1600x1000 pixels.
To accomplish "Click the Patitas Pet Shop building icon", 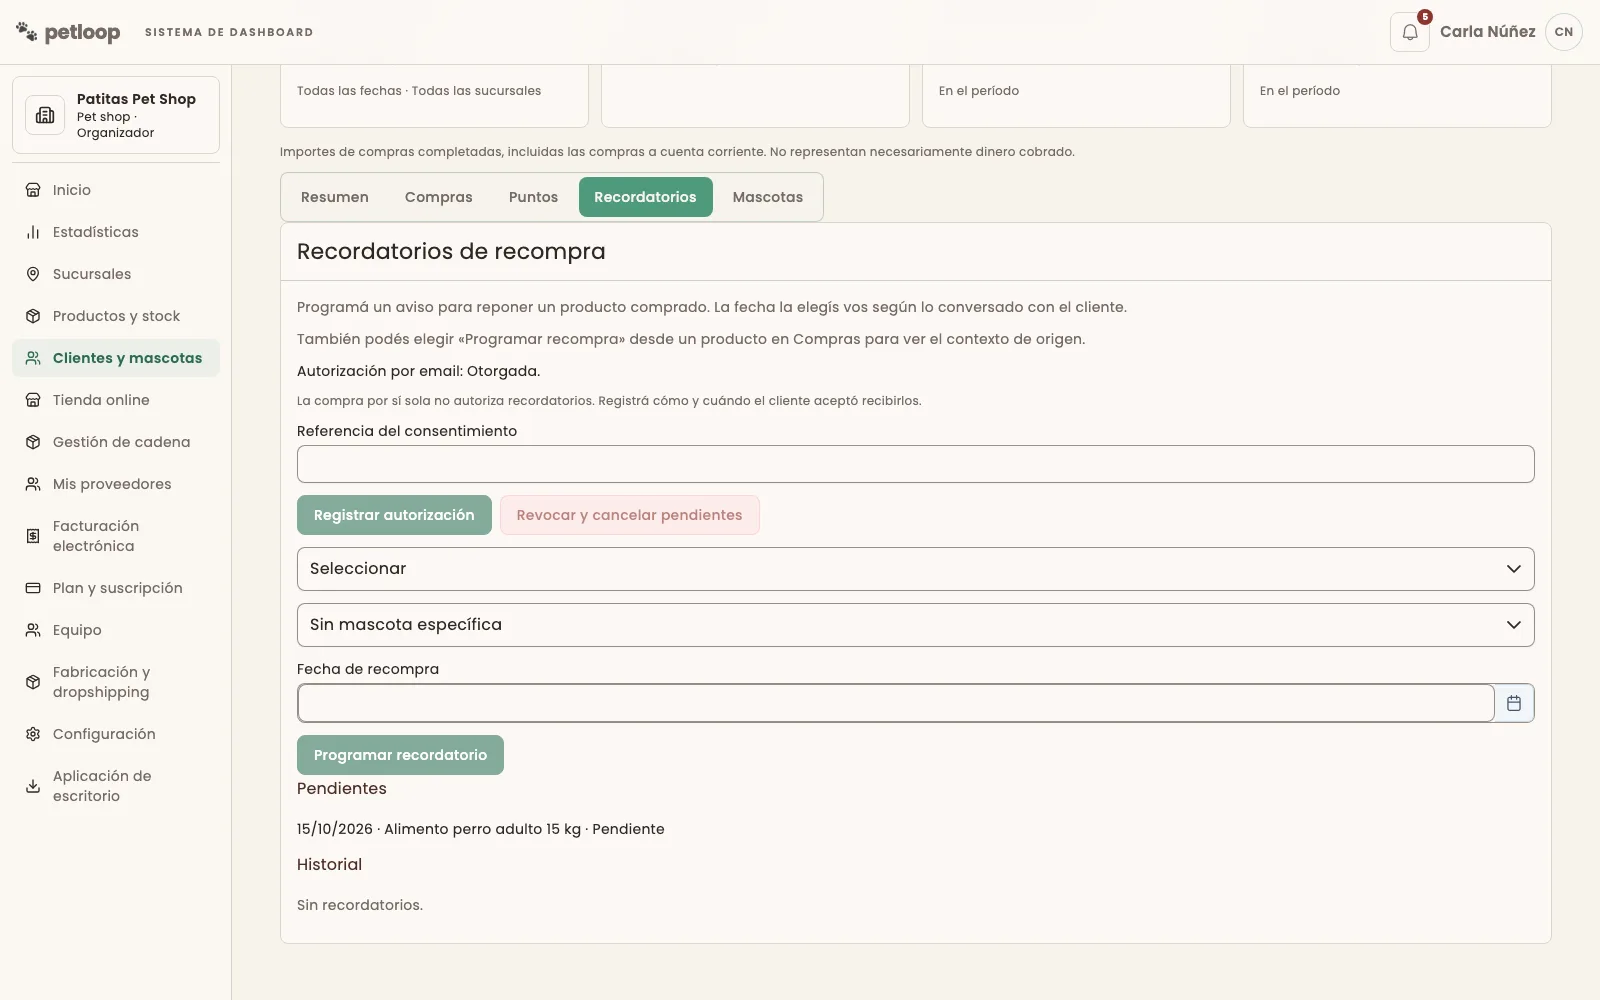I will pyautogui.click(x=45, y=115).
